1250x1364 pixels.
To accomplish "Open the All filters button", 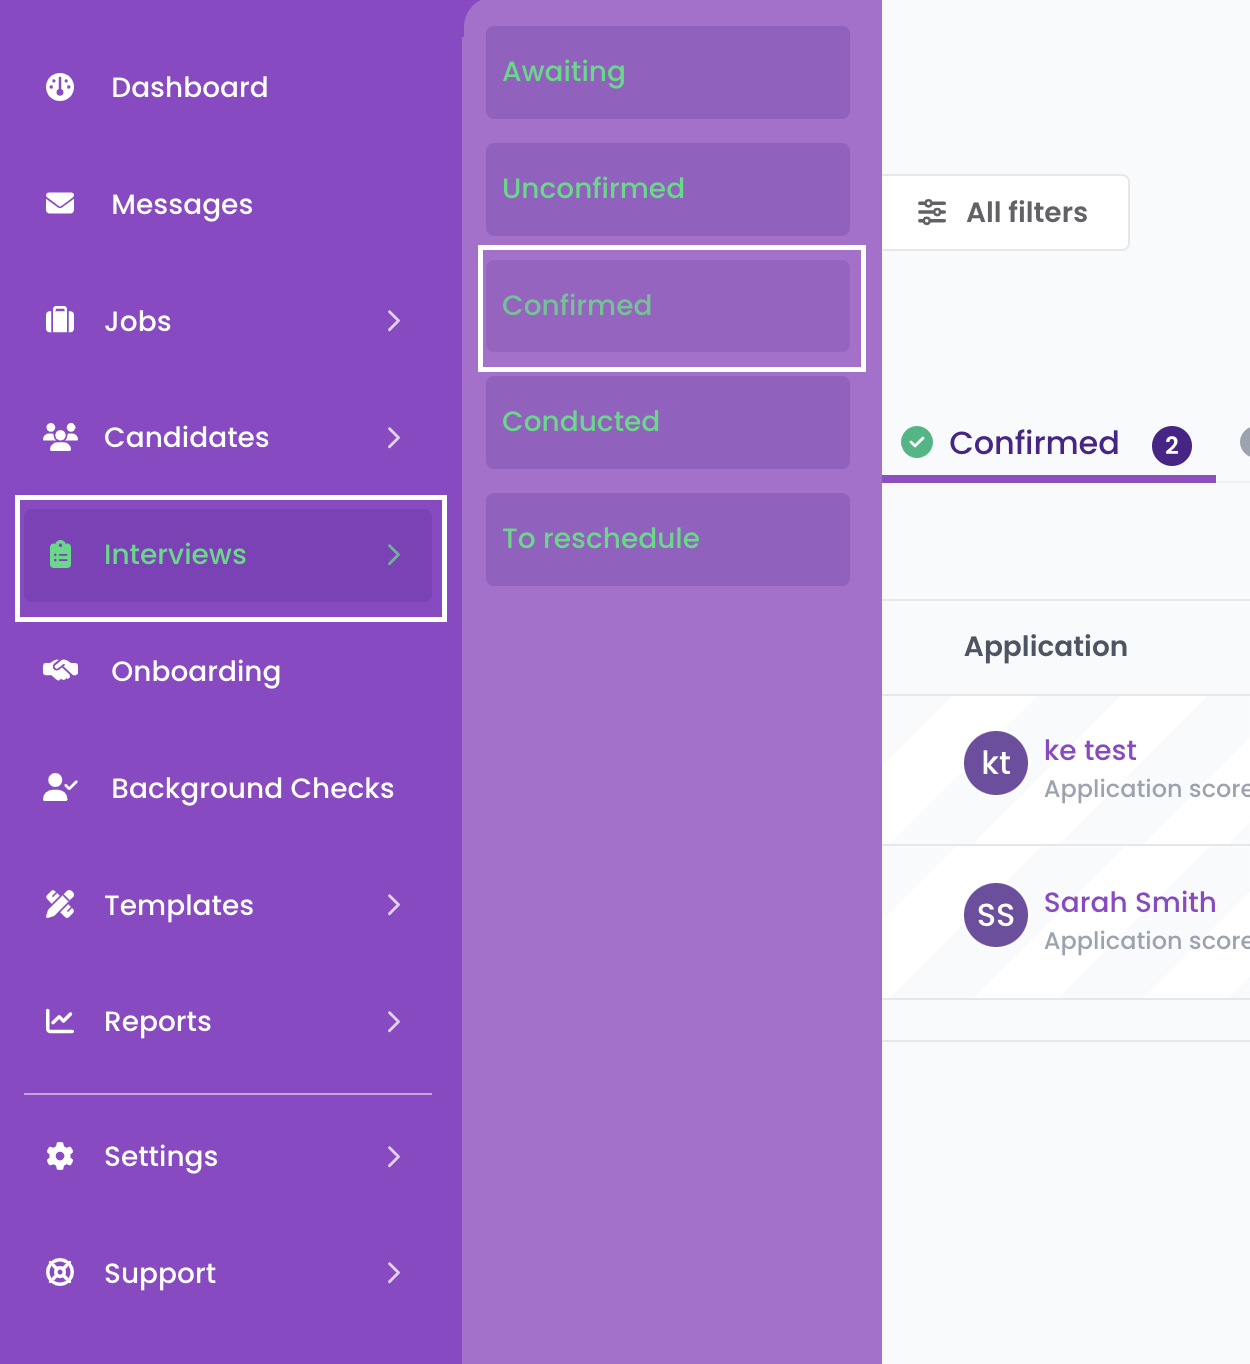I will (x=1005, y=213).
